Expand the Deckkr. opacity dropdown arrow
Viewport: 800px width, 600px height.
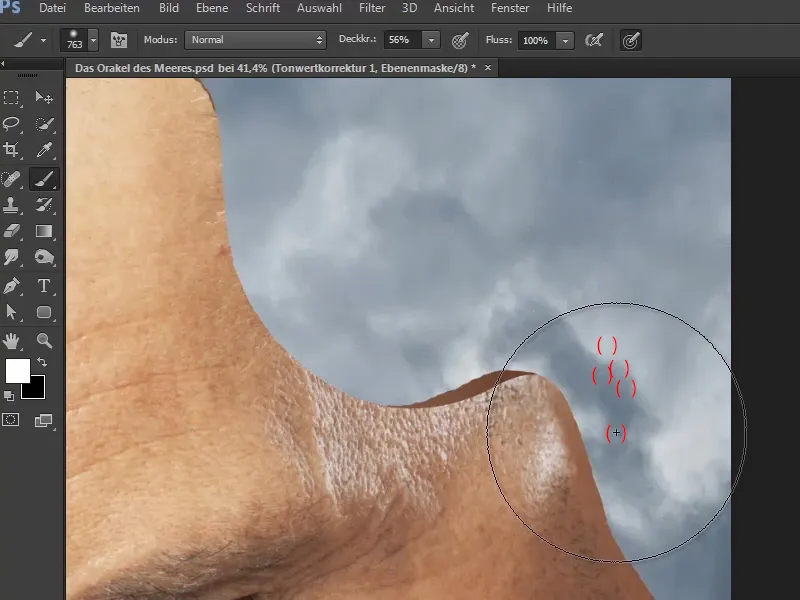431,40
